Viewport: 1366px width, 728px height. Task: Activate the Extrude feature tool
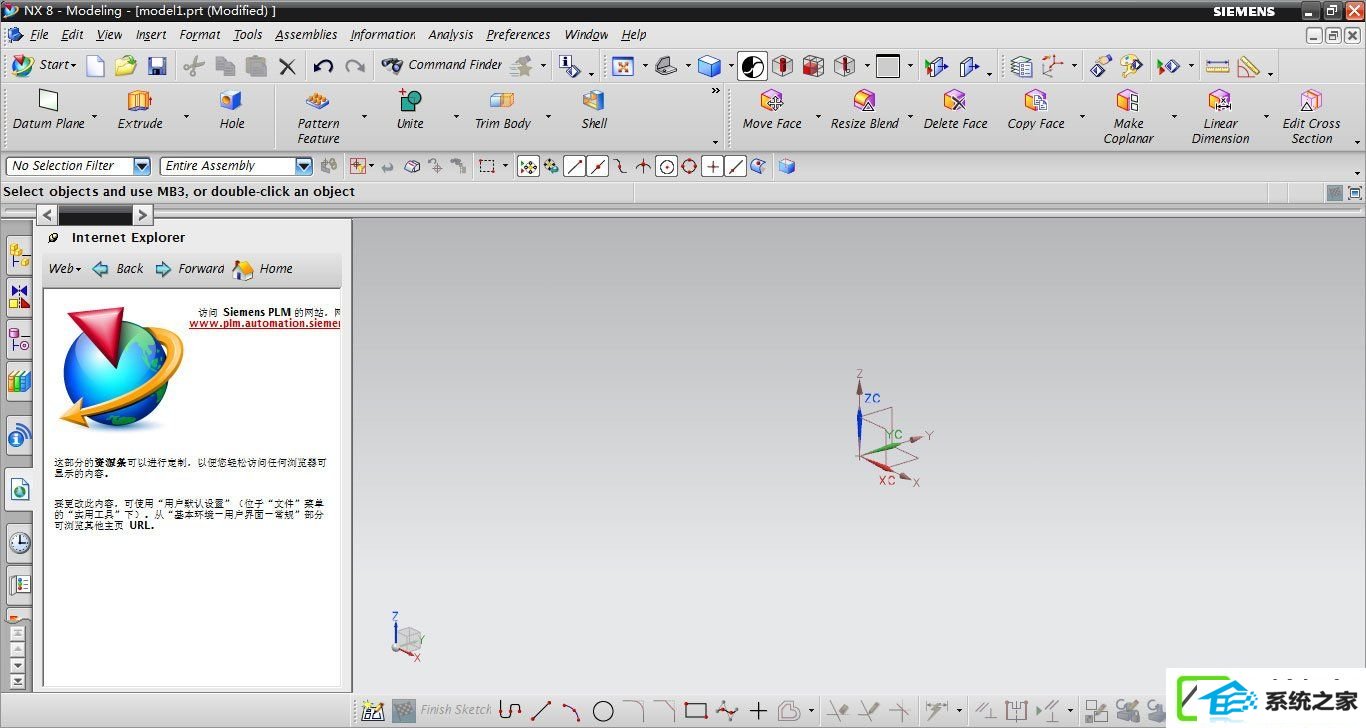(140, 109)
